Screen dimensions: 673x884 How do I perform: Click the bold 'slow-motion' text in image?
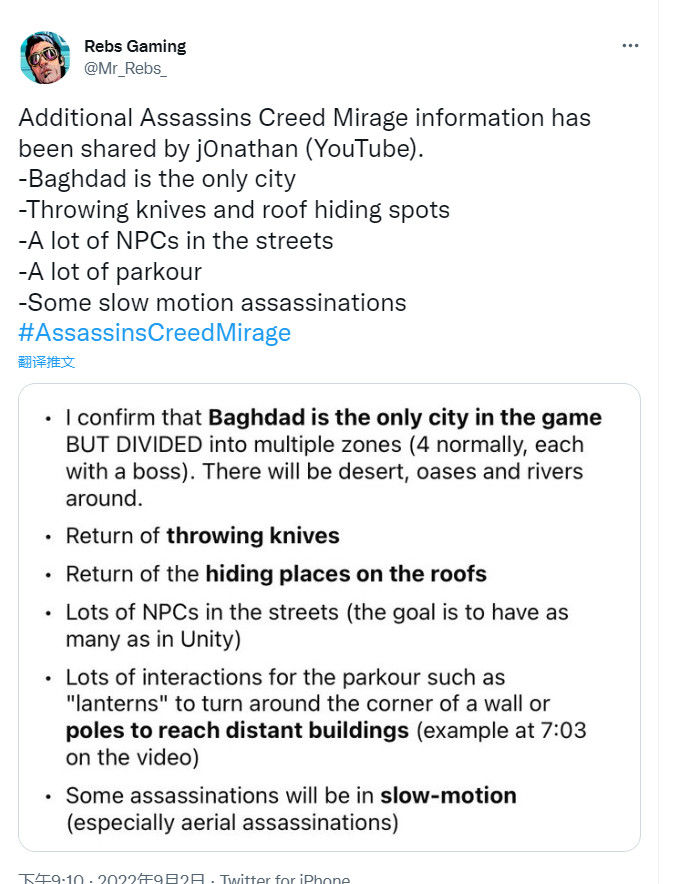click(x=448, y=795)
